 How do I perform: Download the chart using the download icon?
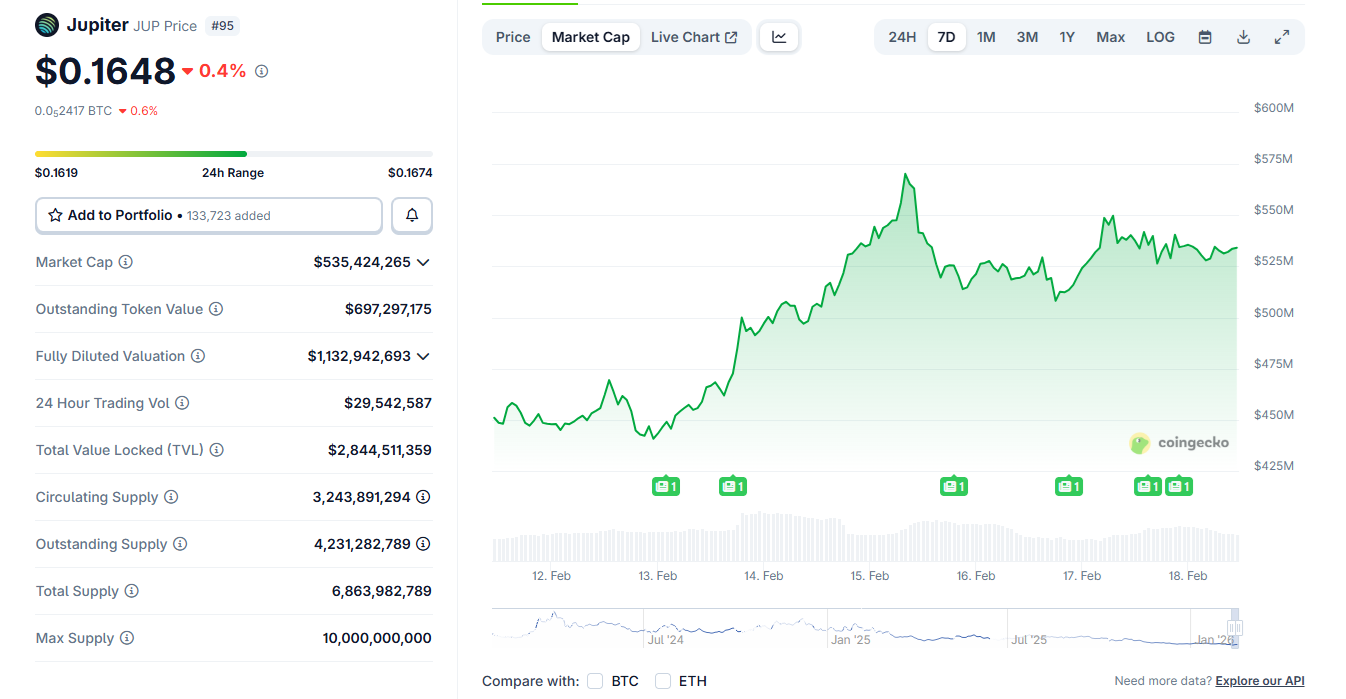pyautogui.click(x=1243, y=36)
